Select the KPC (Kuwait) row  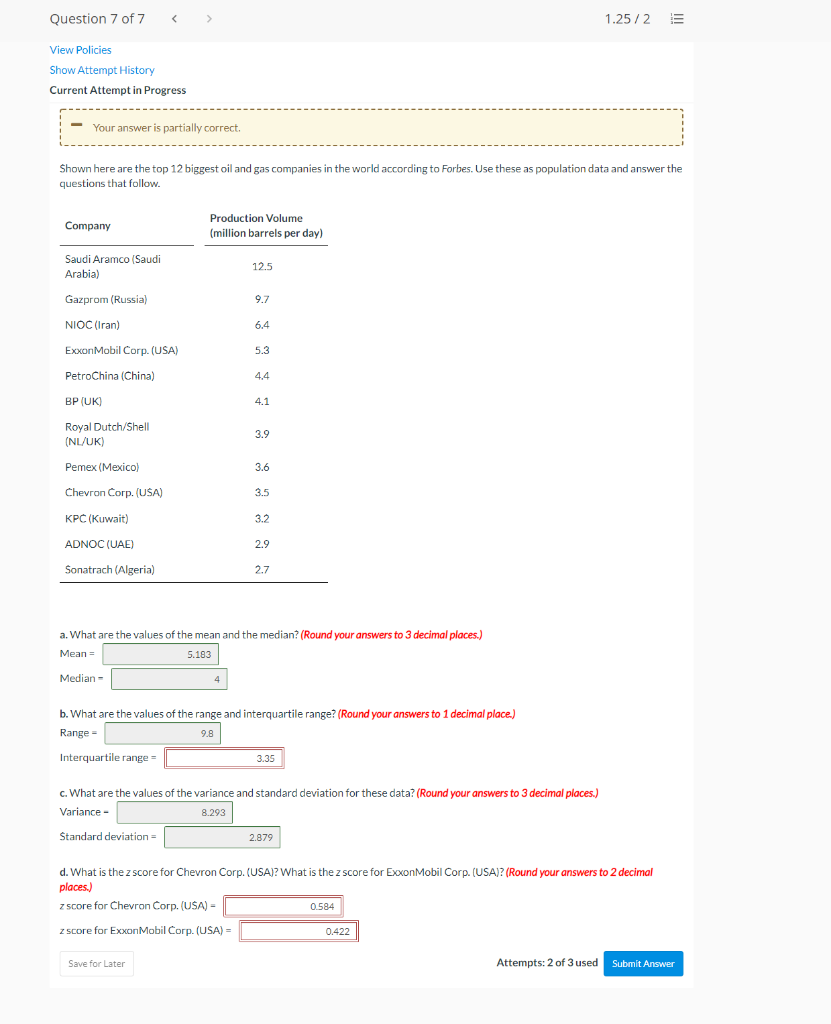[x=193, y=519]
